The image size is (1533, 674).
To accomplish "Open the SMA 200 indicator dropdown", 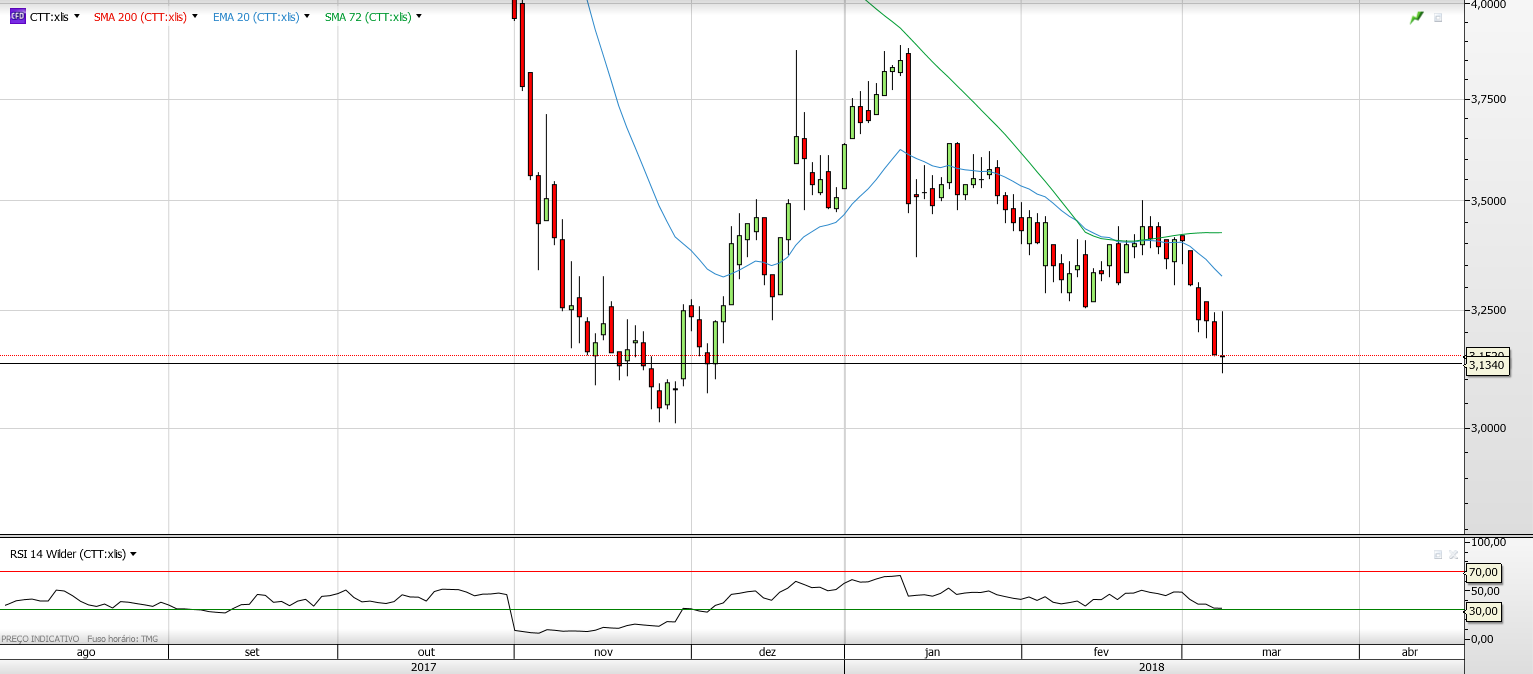I will pos(194,17).
